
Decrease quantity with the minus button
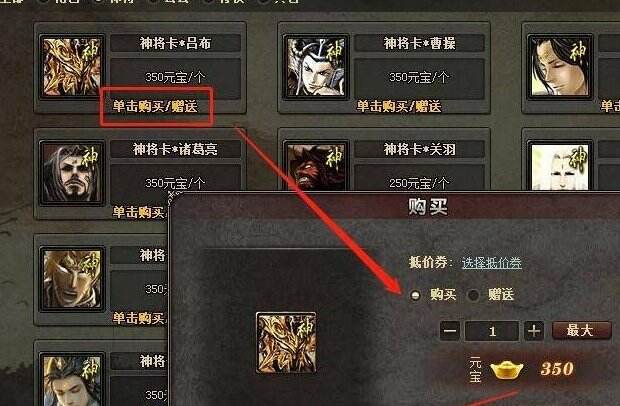coord(450,331)
